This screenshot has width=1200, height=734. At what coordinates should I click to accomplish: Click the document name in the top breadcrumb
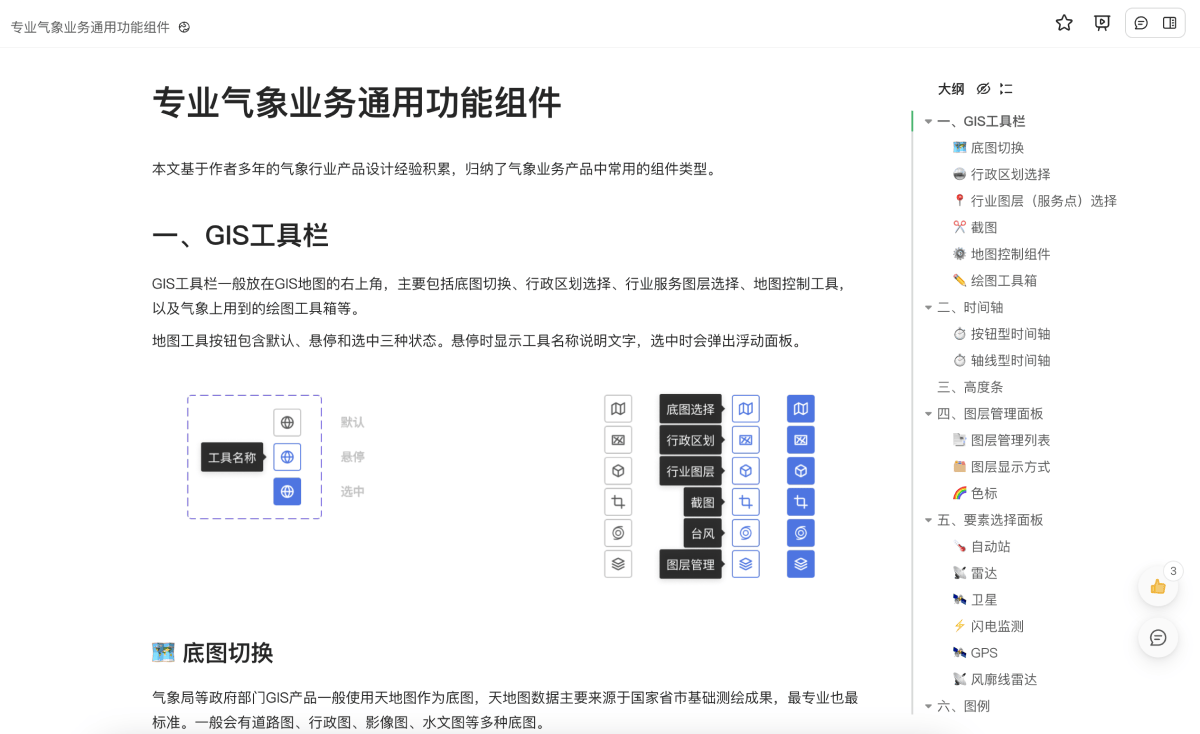pos(90,27)
